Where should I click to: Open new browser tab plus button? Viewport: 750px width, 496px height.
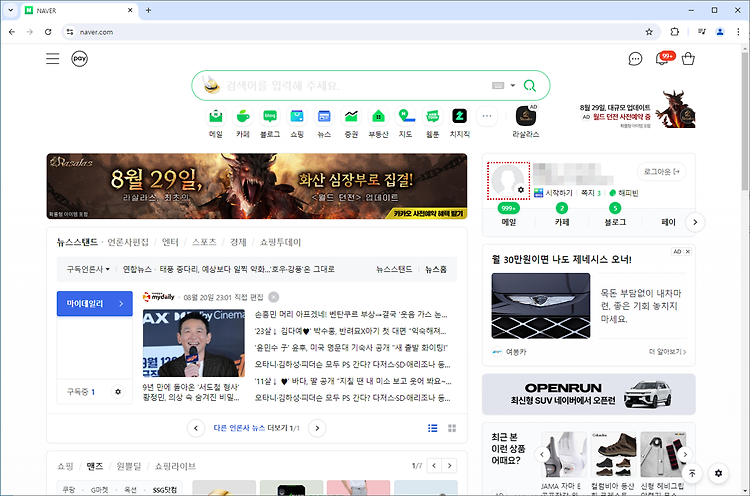pos(148,10)
